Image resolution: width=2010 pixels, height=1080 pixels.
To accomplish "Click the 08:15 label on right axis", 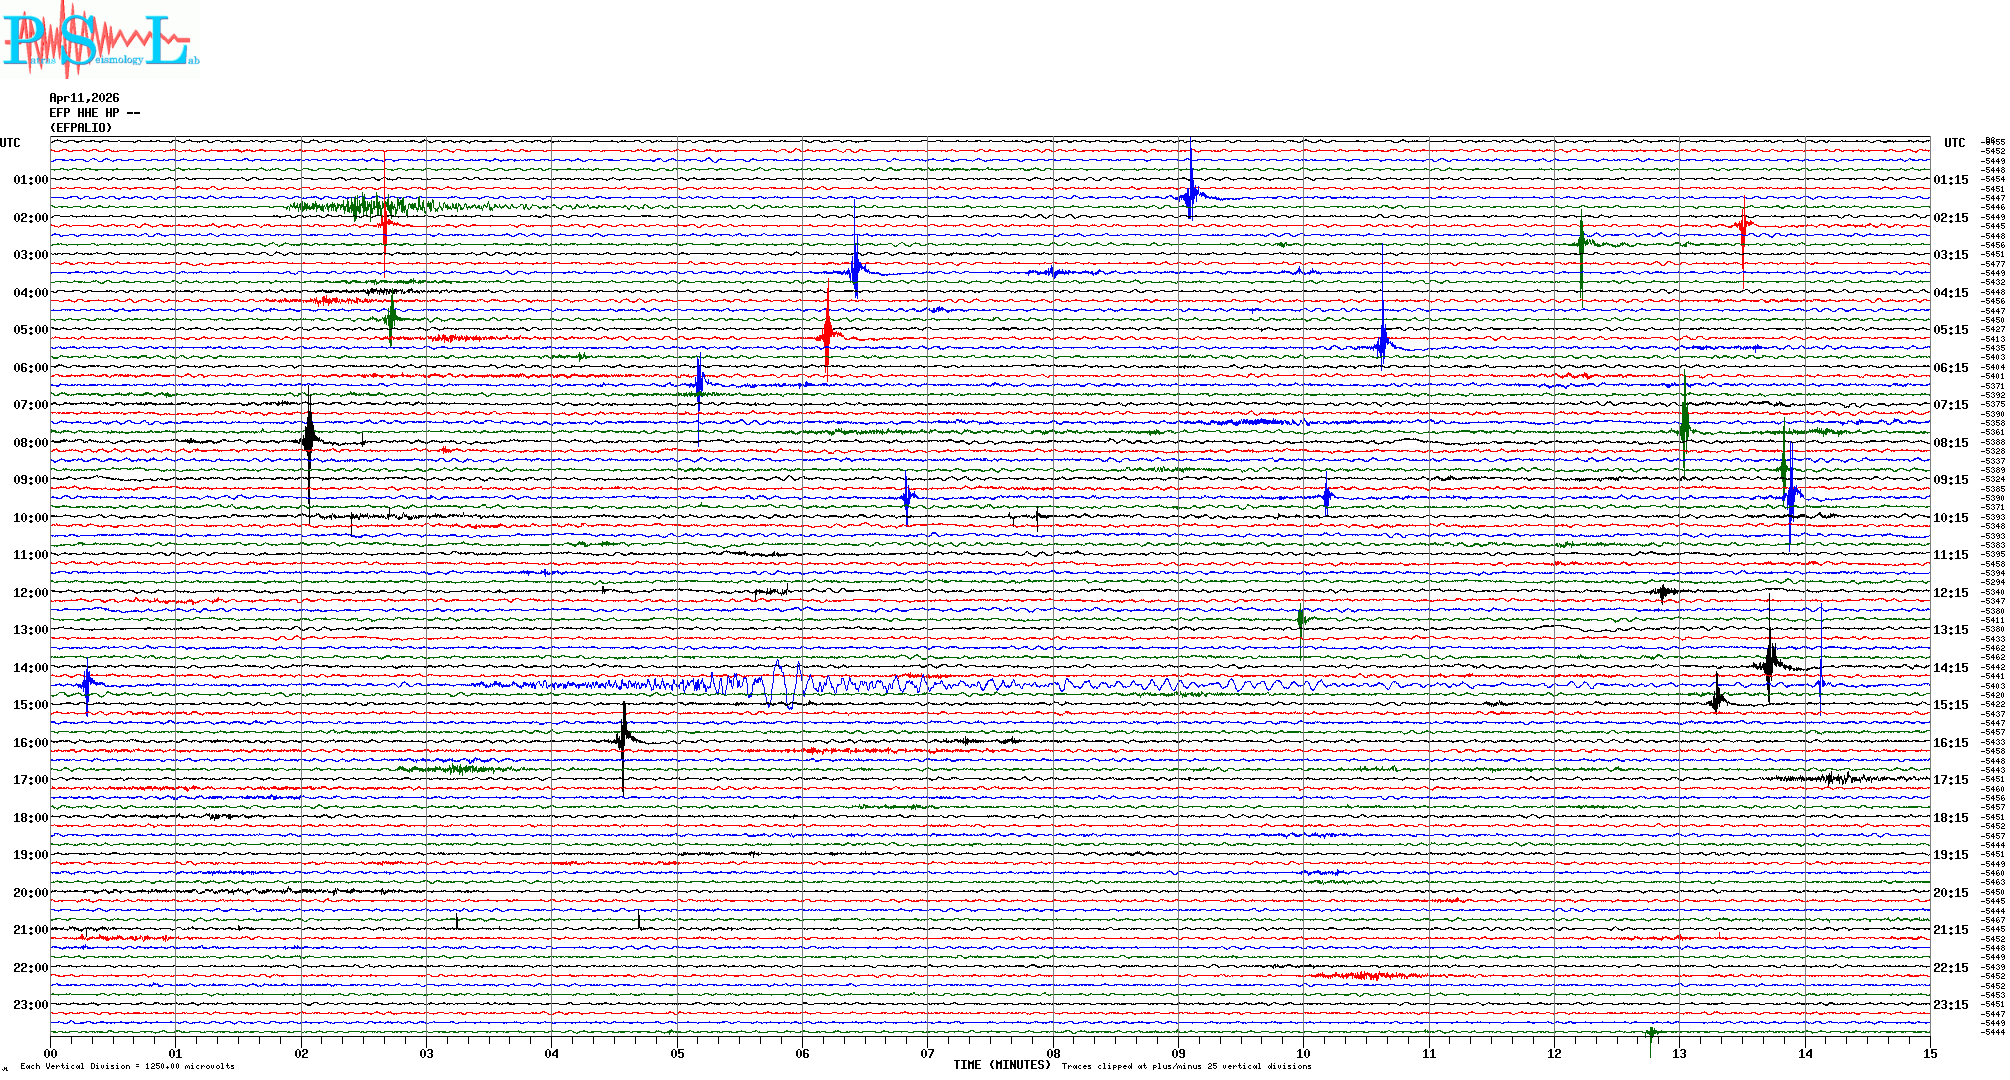I will point(1950,443).
